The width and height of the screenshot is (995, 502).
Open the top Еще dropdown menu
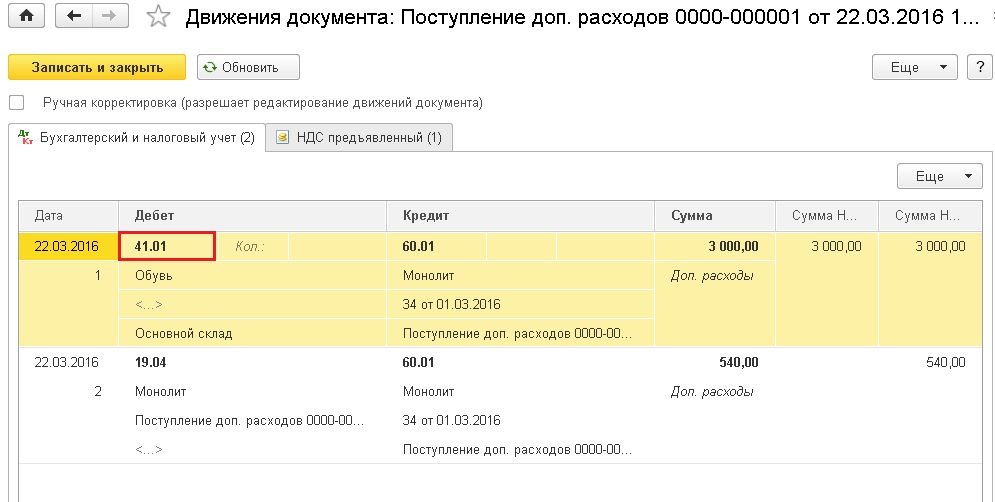coord(914,67)
